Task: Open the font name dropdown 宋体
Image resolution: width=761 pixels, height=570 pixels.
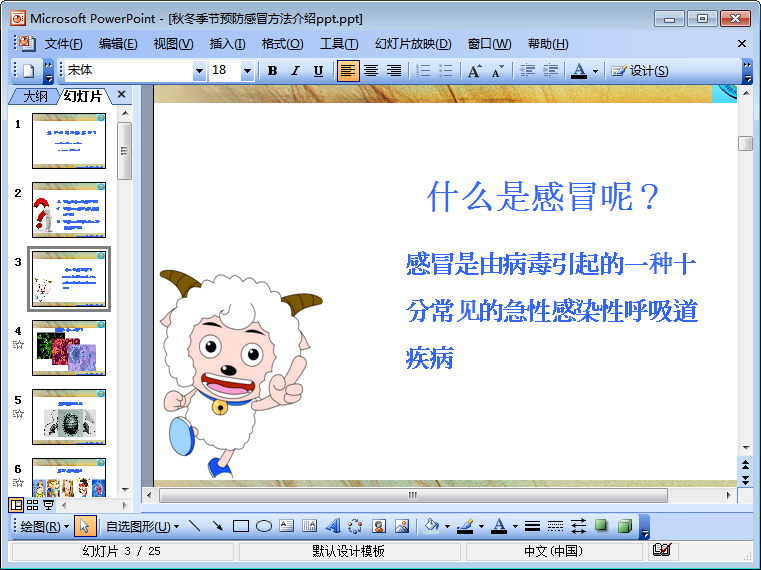Action: pos(199,71)
